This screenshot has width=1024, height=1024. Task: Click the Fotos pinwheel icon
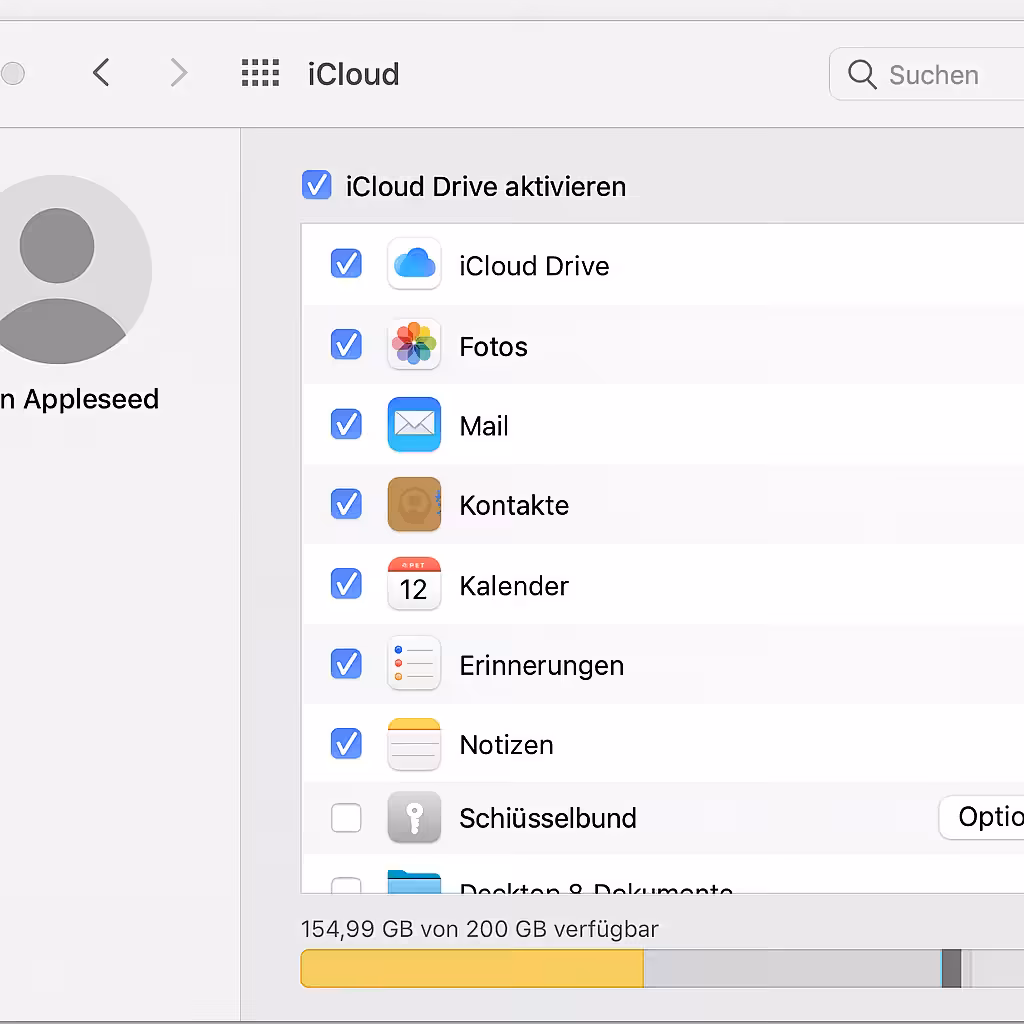[x=414, y=344]
